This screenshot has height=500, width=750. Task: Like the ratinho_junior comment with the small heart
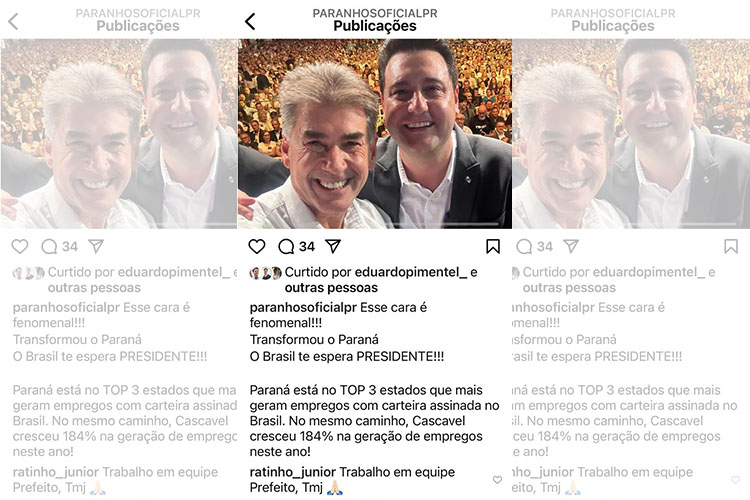point(497,479)
